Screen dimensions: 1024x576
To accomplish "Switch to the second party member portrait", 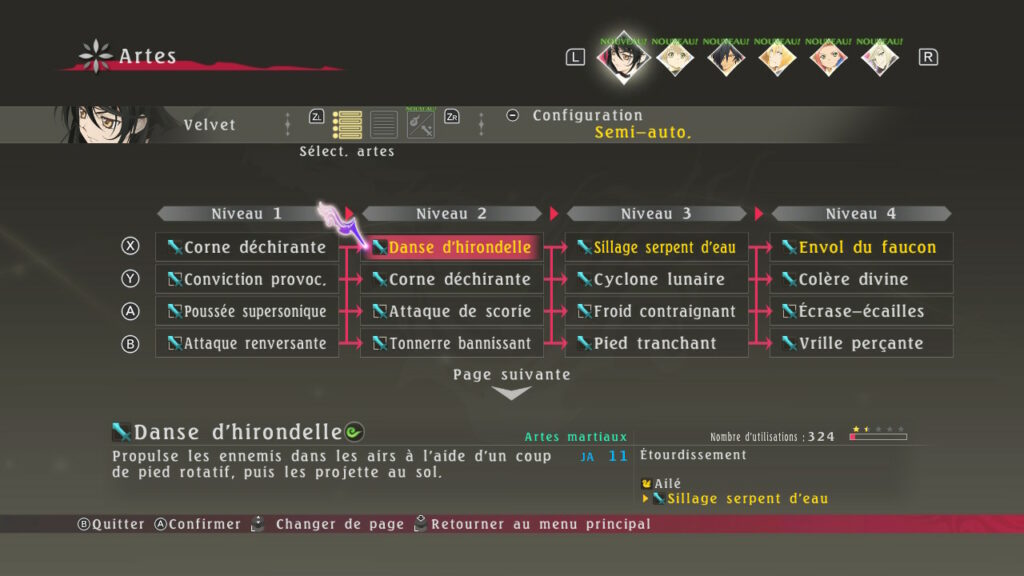I will tap(675, 58).
